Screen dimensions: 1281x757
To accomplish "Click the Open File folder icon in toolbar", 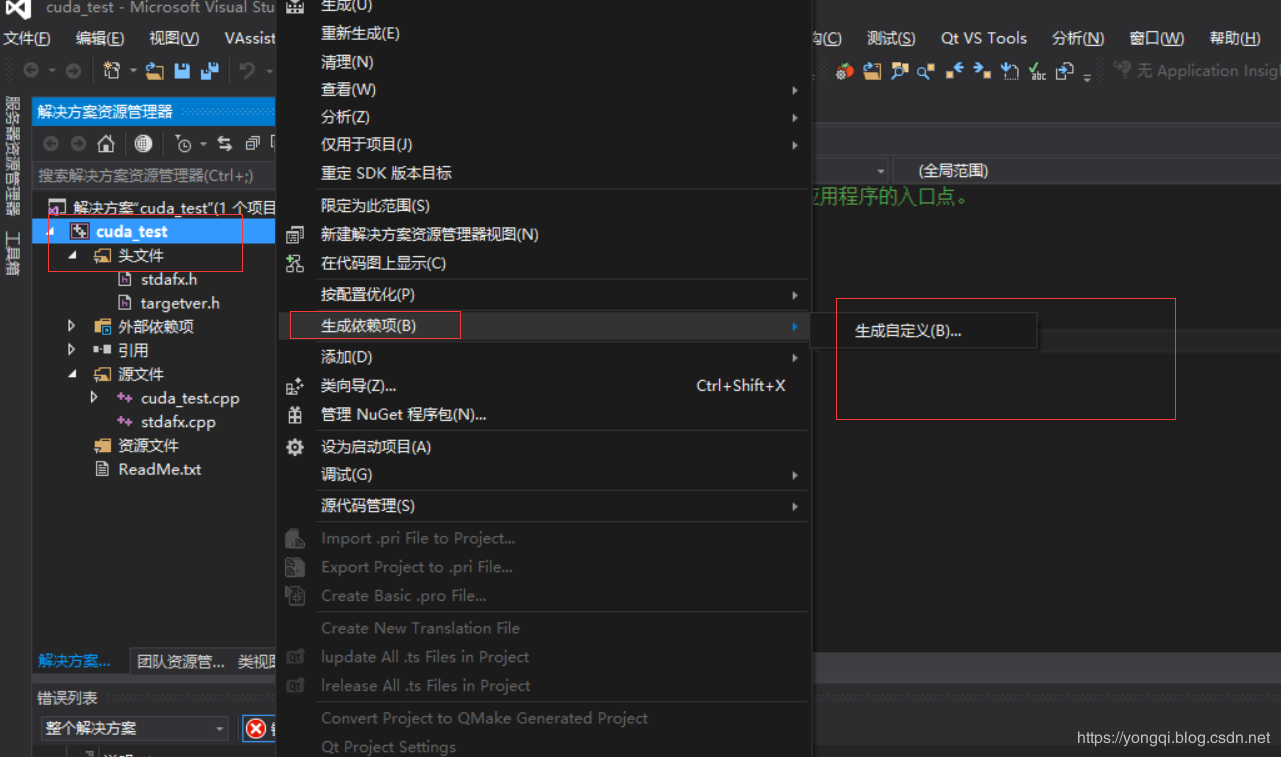I will 155,70.
